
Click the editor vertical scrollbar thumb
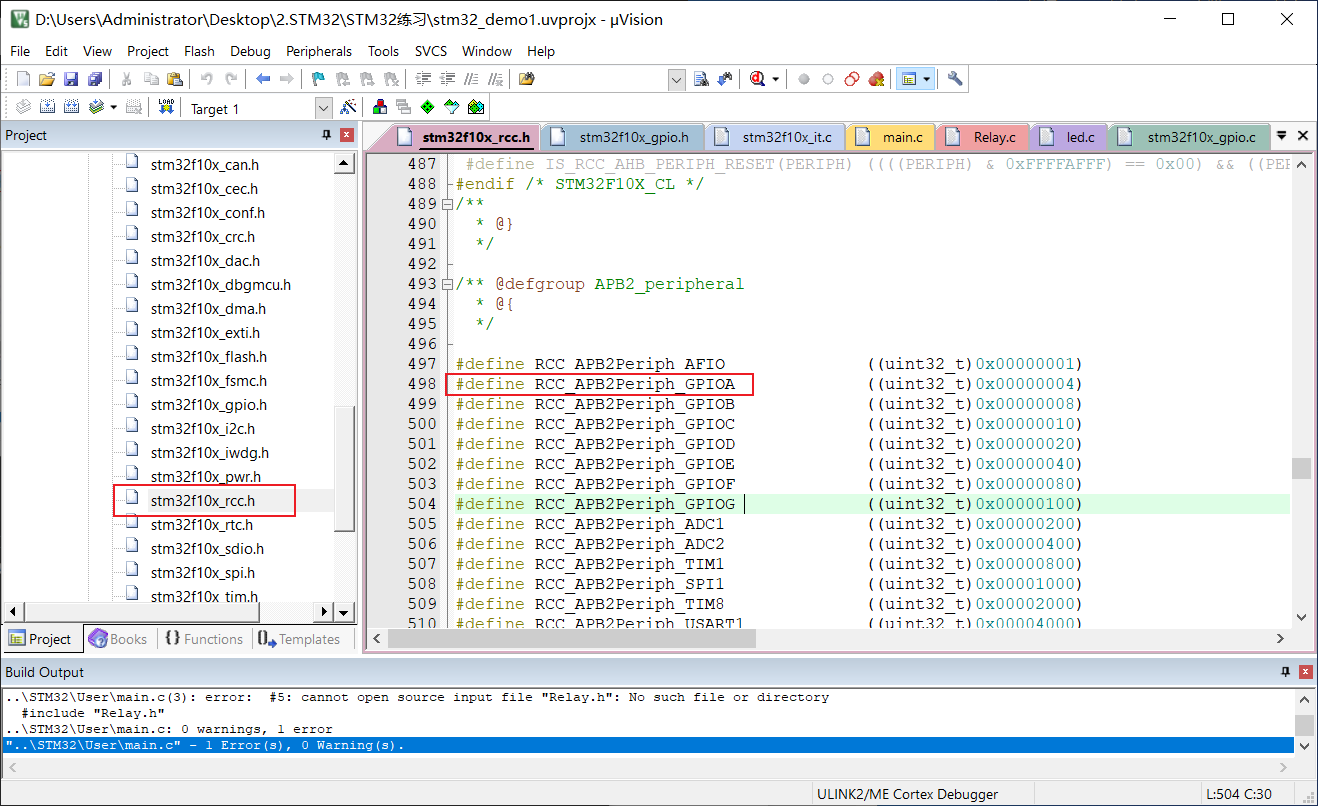pyautogui.click(x=1301, y=469)
